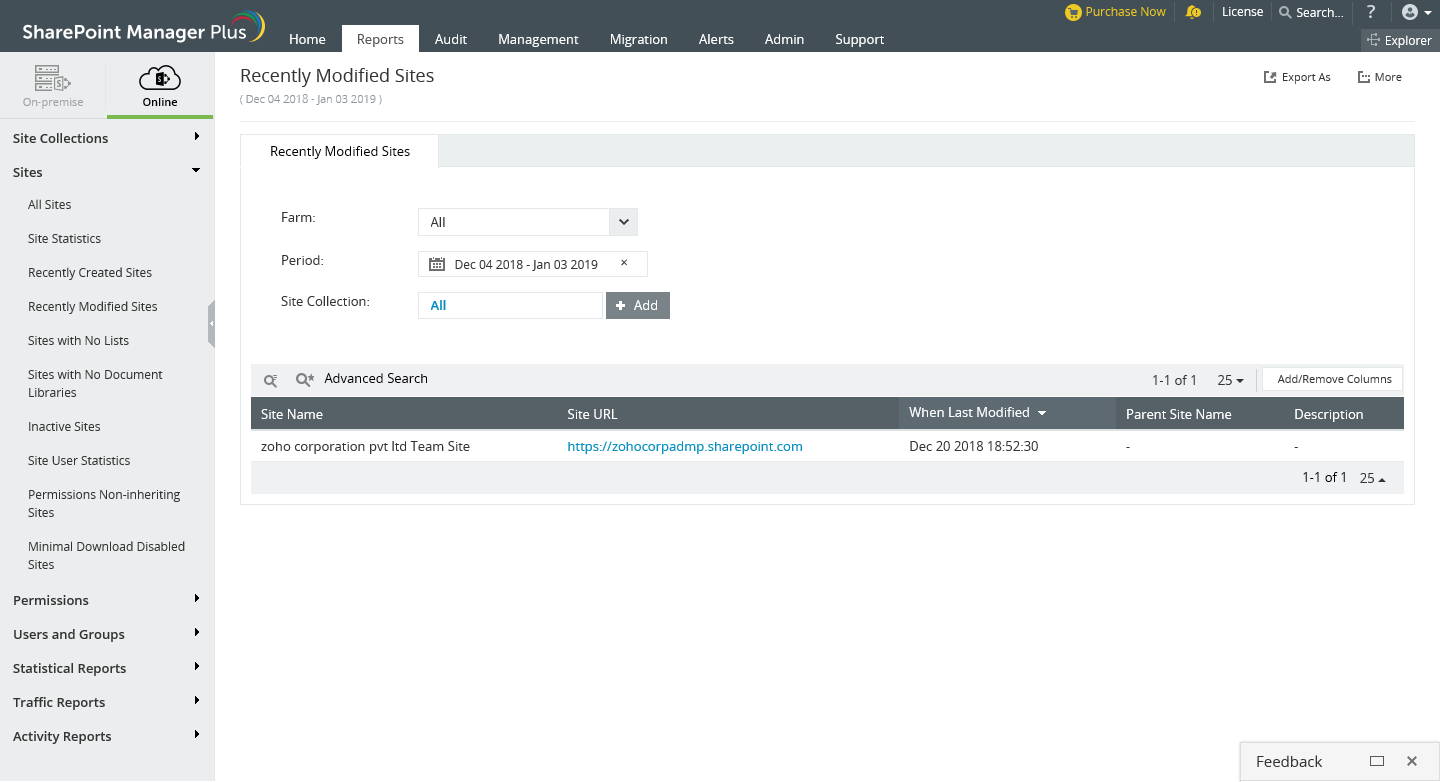Click the calendar icon in Period field

click(436, 264)
